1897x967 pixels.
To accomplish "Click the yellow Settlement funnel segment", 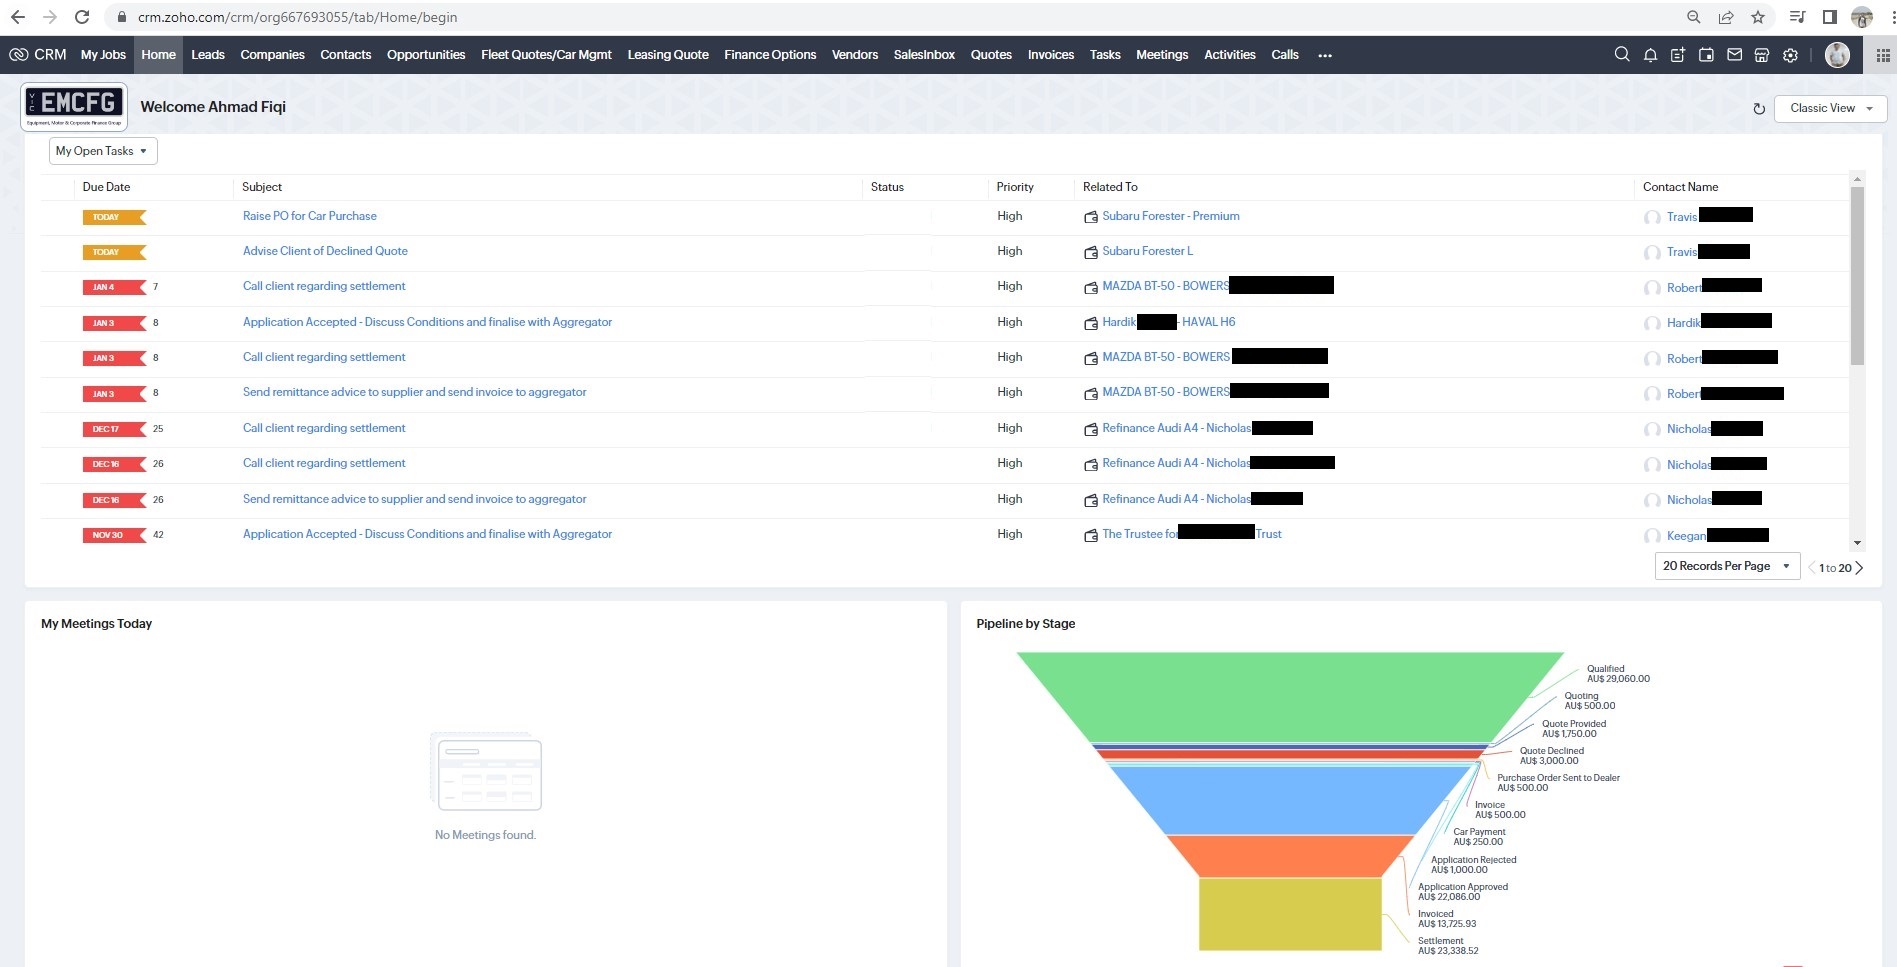I will coord(1290,914).
